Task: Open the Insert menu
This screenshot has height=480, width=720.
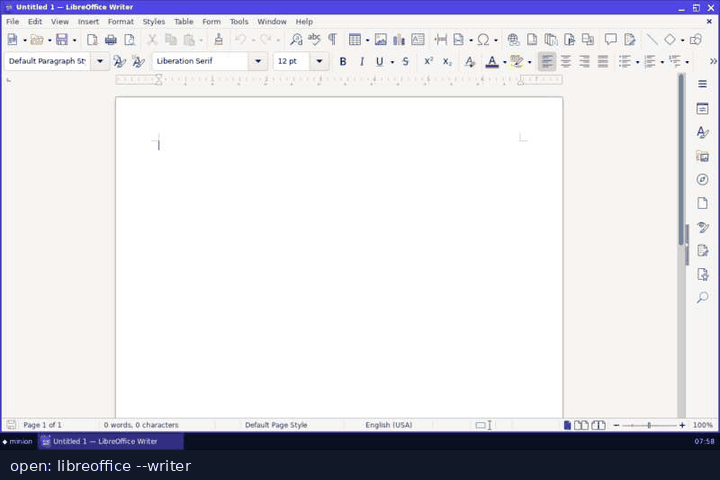Action: [88, 22]
